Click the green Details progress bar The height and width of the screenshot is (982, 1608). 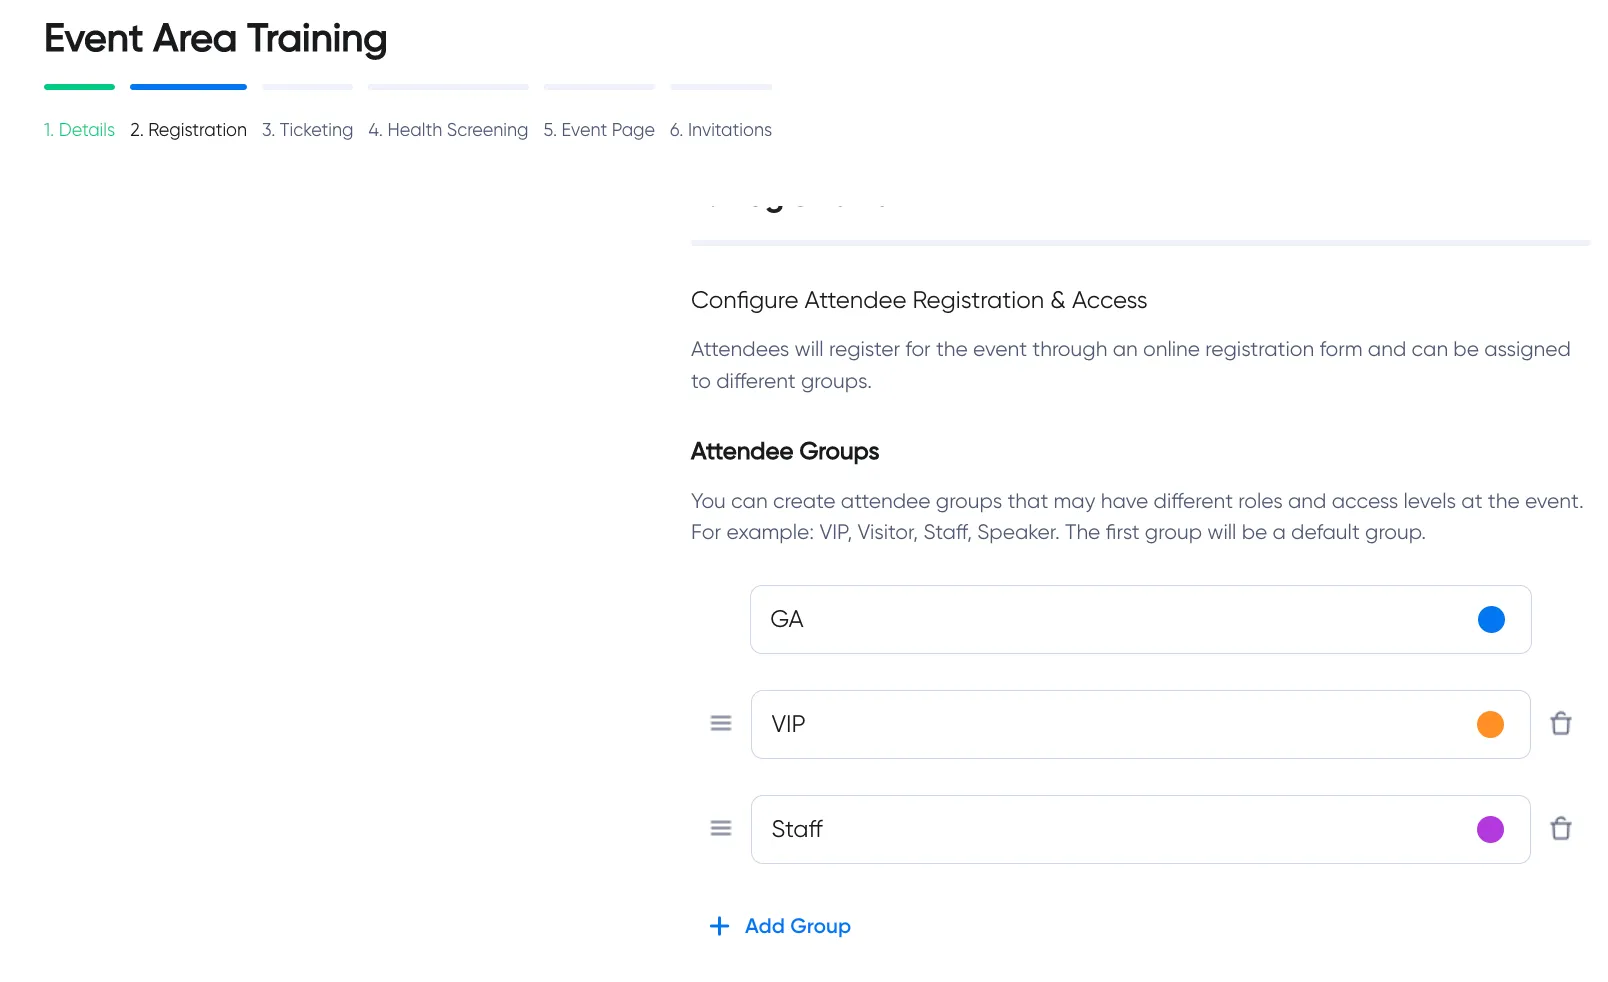(x=79, y=87)
